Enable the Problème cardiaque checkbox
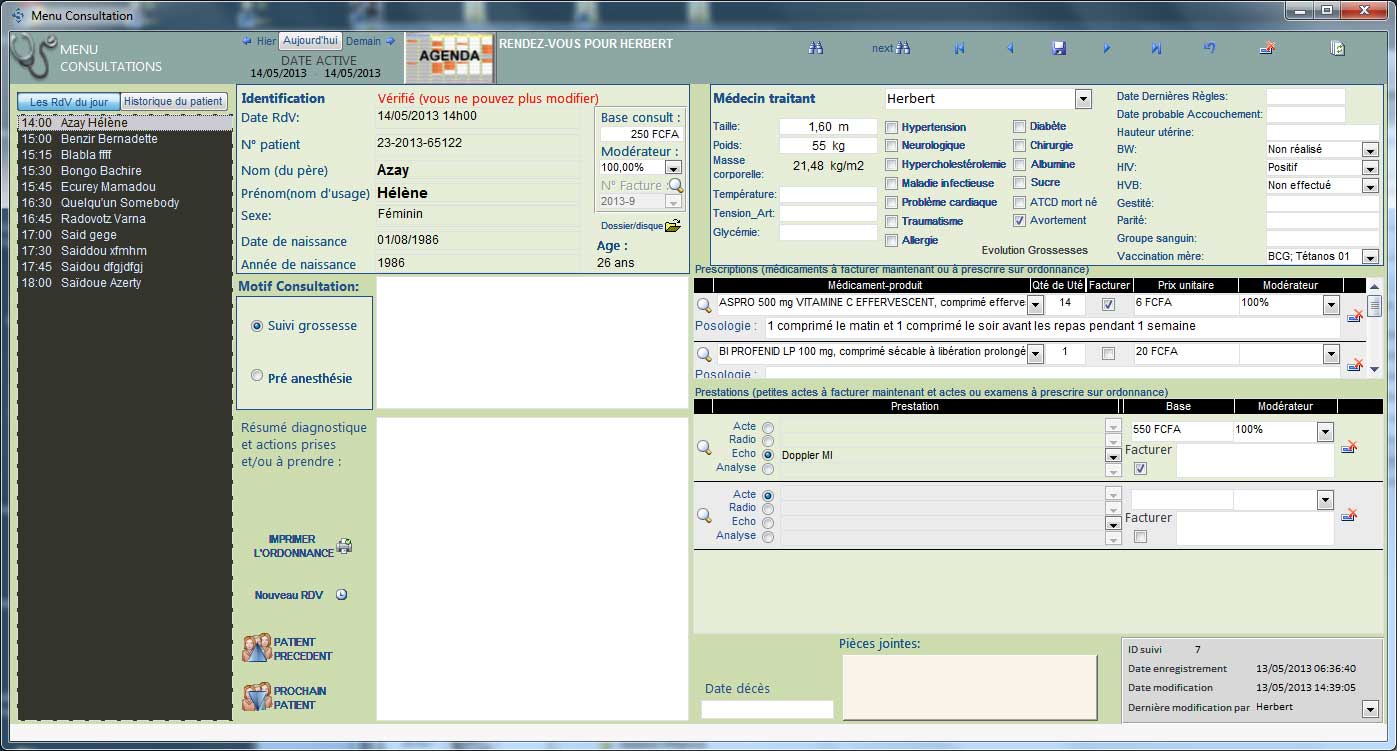The width and height of the screenshot is (1397, 751). point(891,203)
